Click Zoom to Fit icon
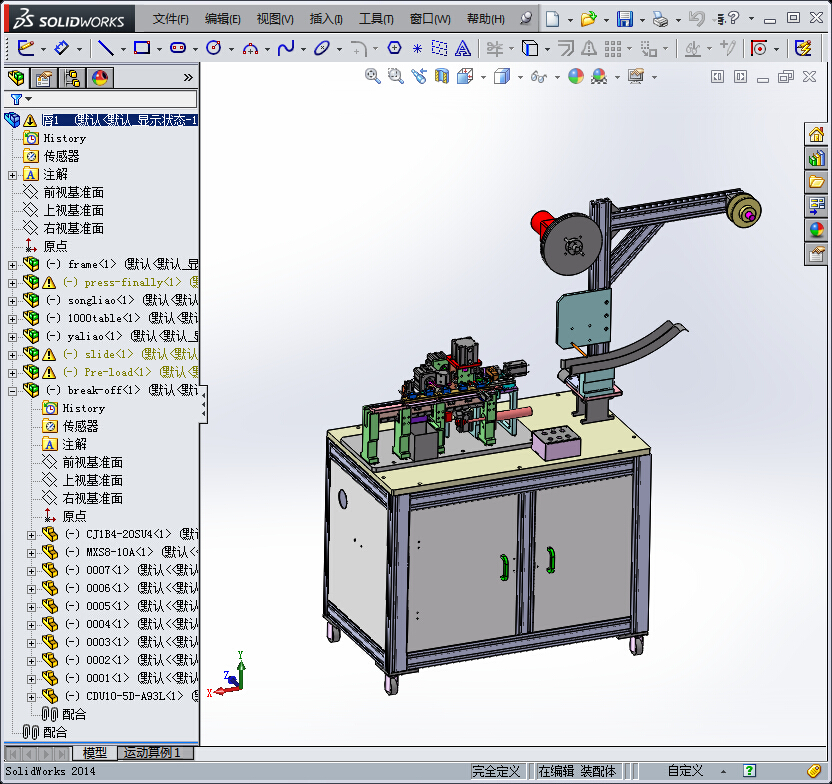This screenshot has height=784, width=832. [x=372, y=76]
